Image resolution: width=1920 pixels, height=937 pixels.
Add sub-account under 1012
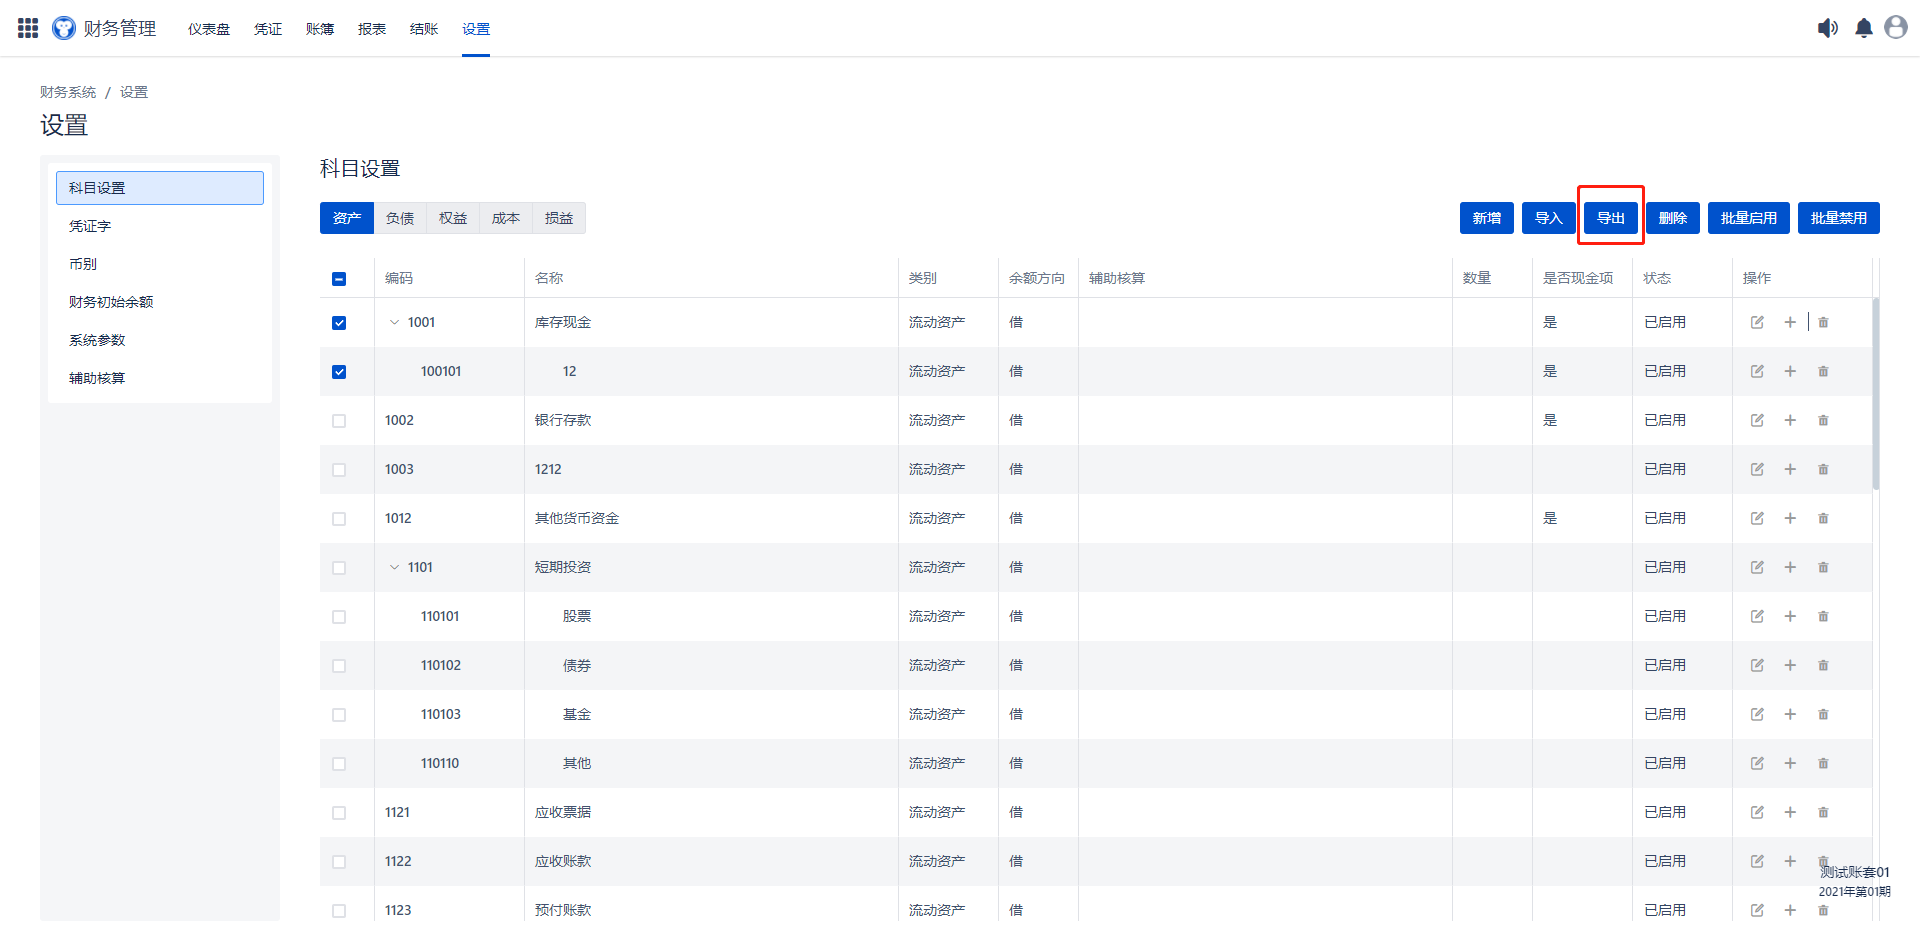(1790, 518)
